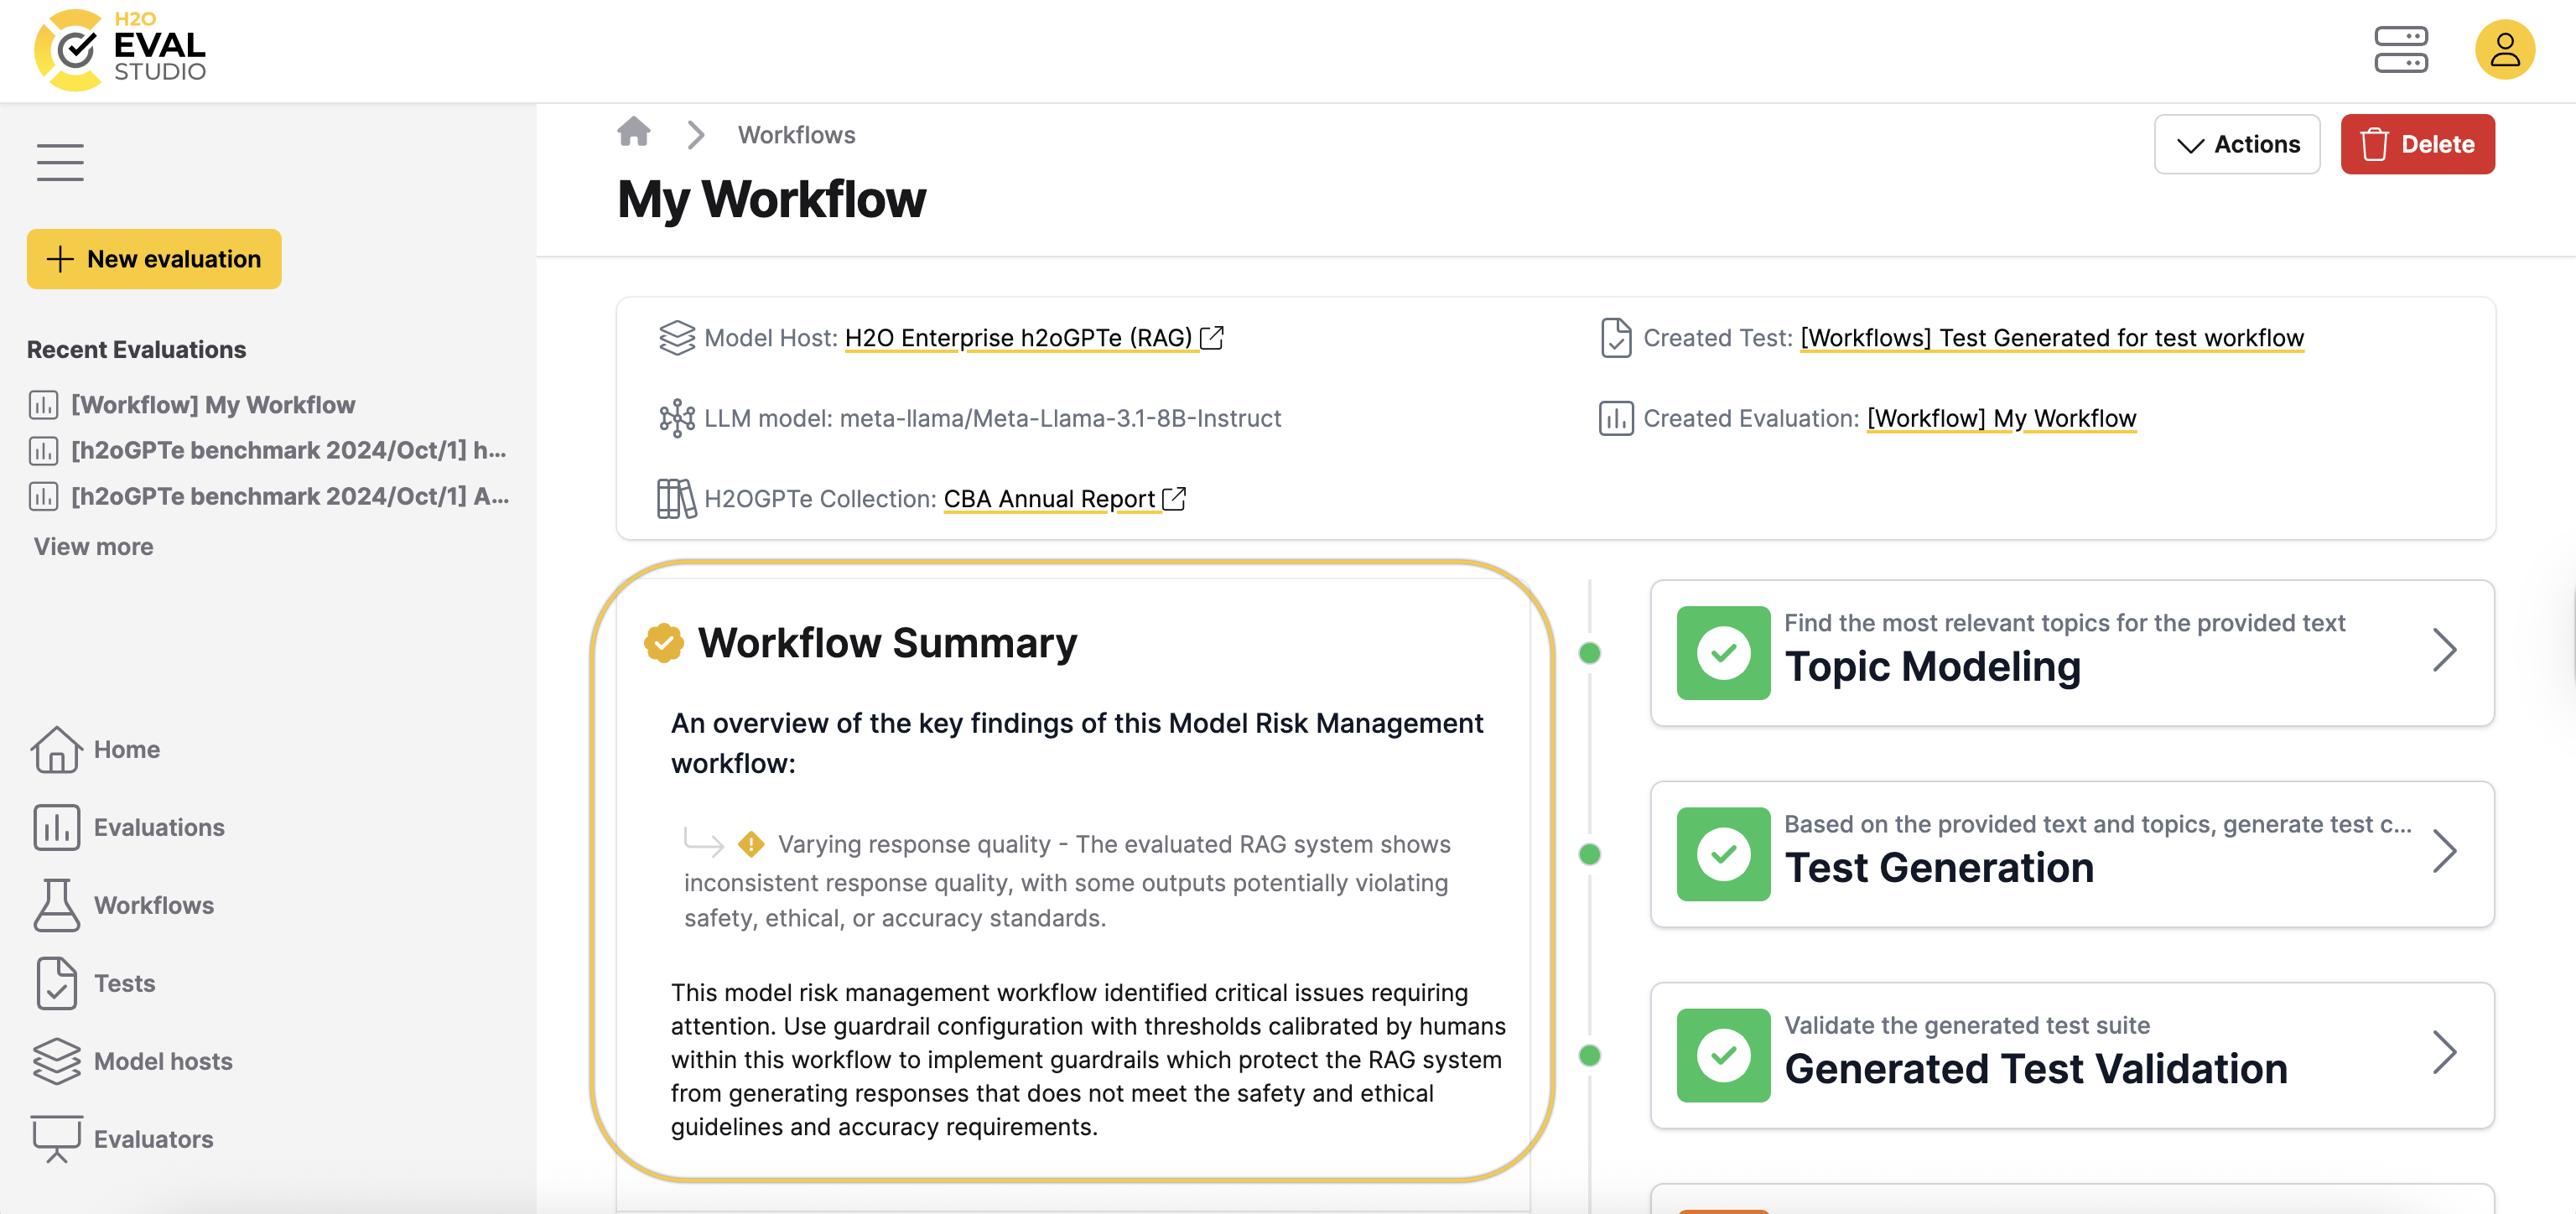Screen dimensions: 2576x1214
Task: Click the New evaluation button
Action: point(153,259)
